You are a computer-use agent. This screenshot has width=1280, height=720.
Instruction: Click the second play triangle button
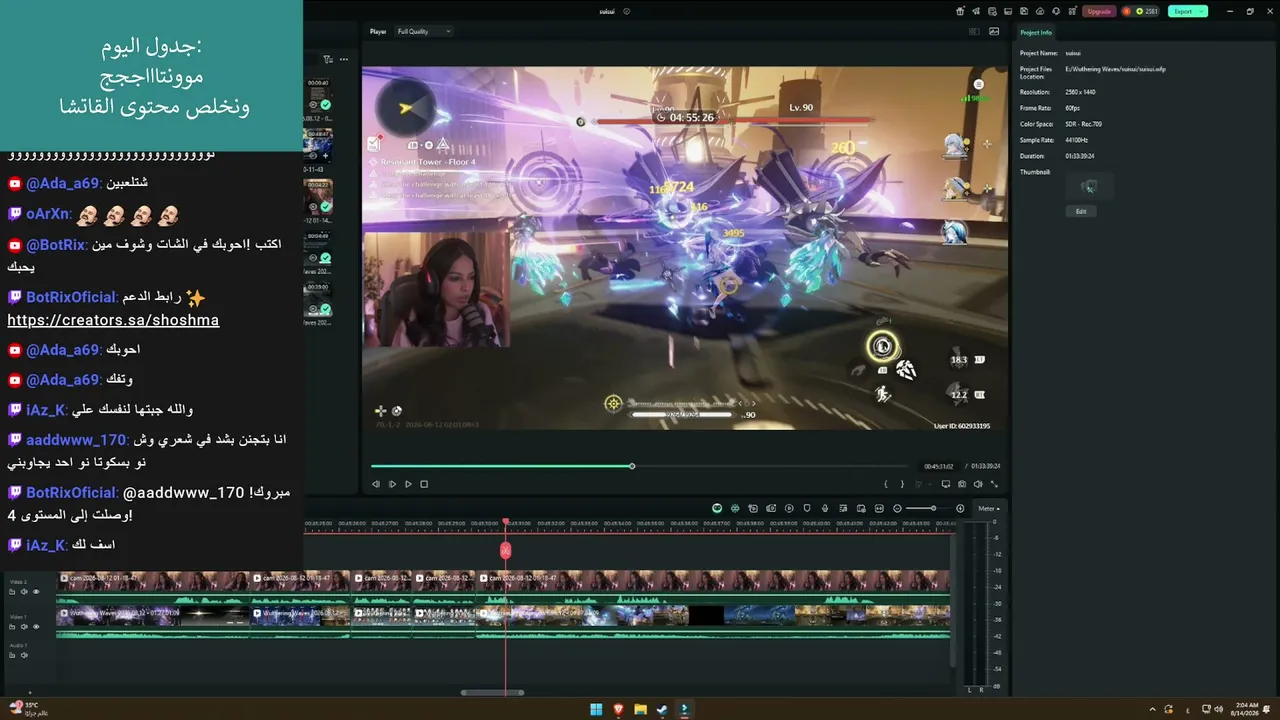pyautogui.click(x=408, y=484)
